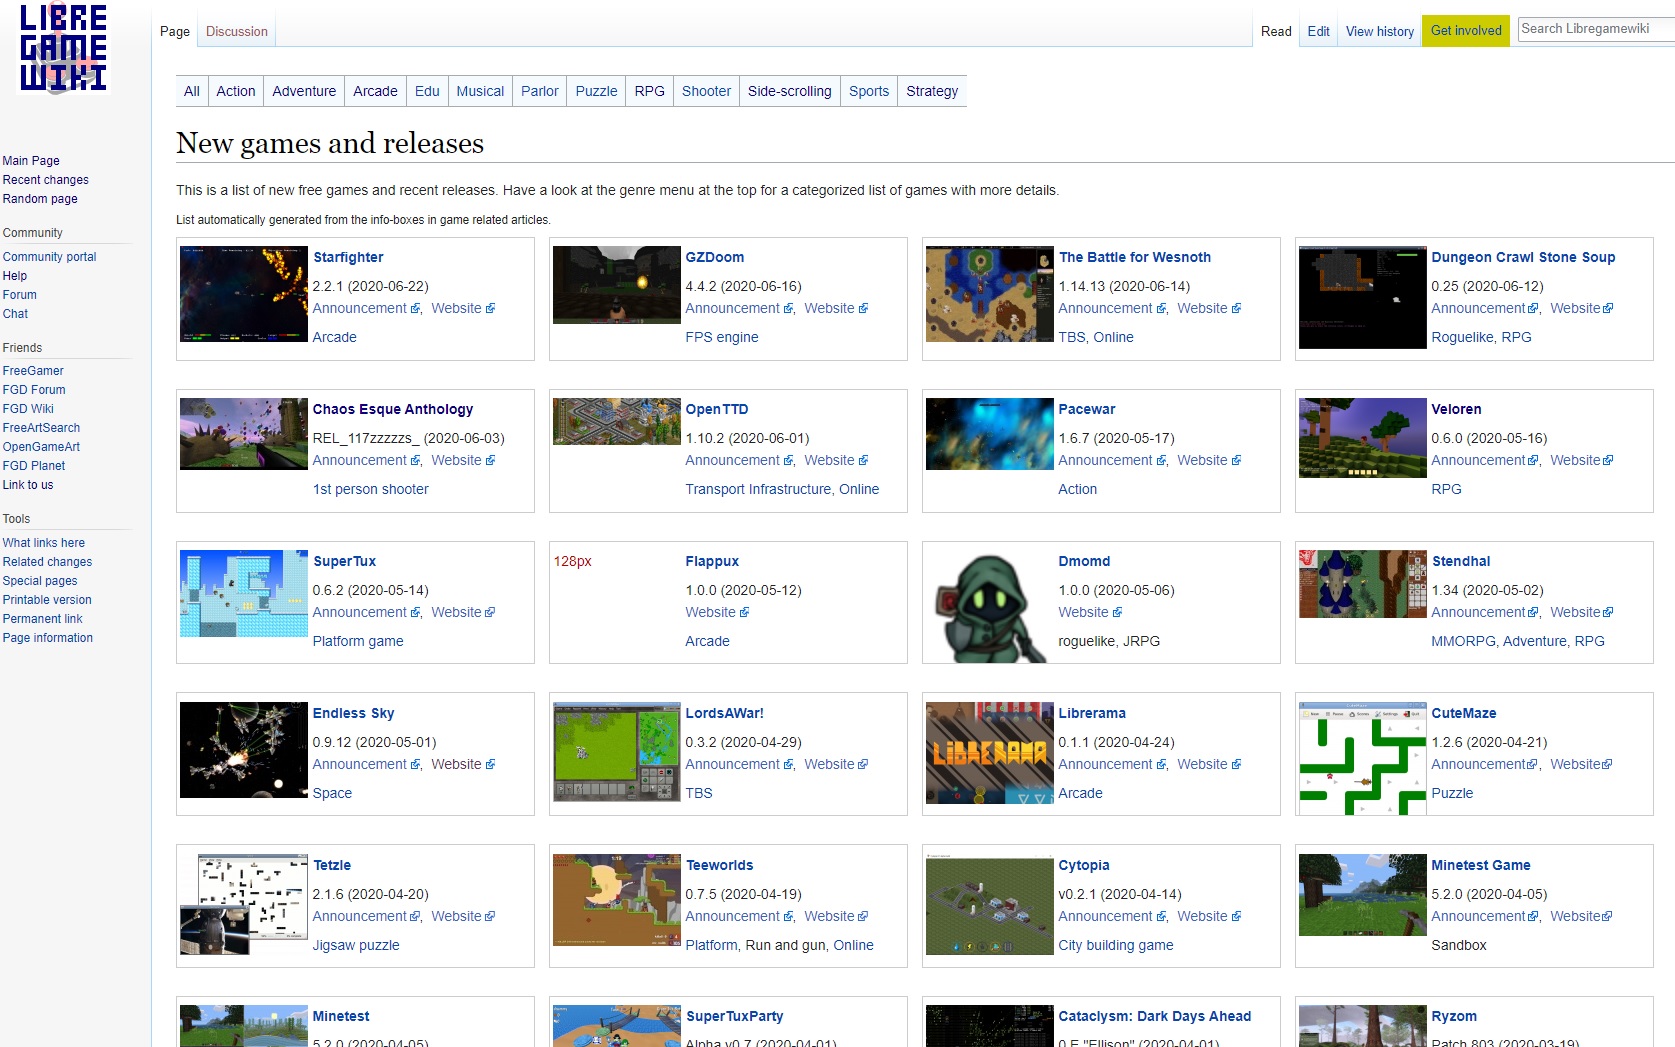Open What links here tool
This screenshot has height=1047, width=1675.
click(x=43, y=543)
